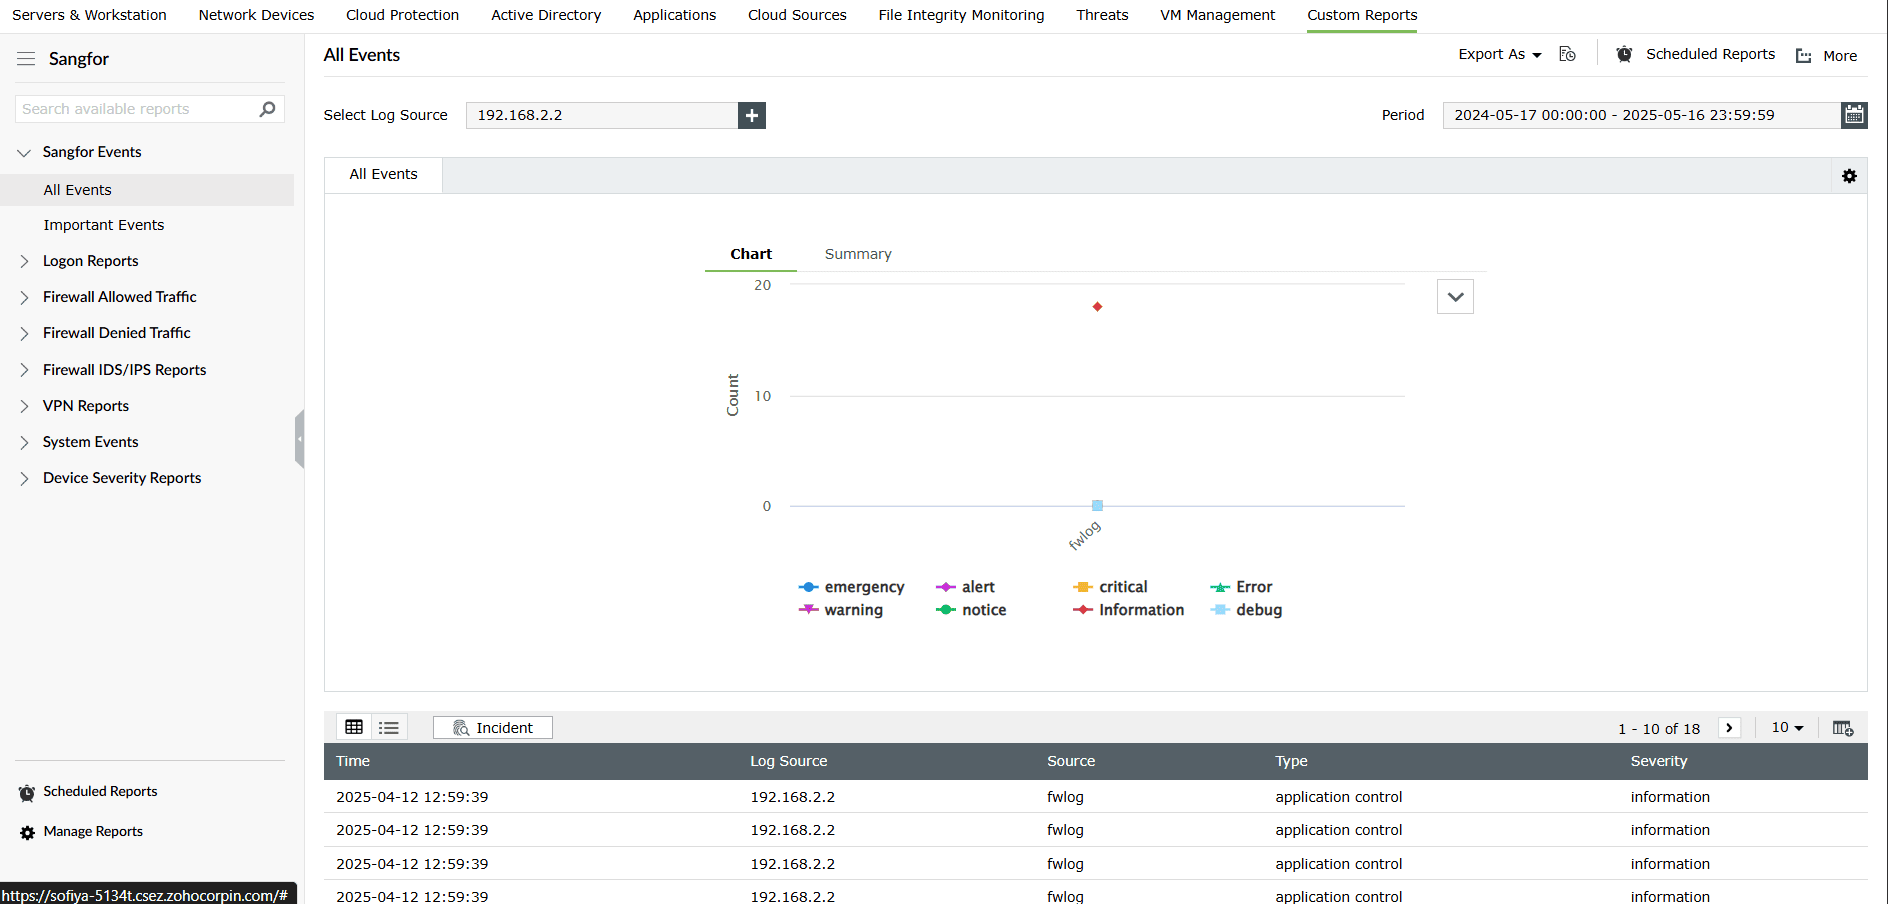
Task: Open the column chooser icon
Action: pos(1842,728)
